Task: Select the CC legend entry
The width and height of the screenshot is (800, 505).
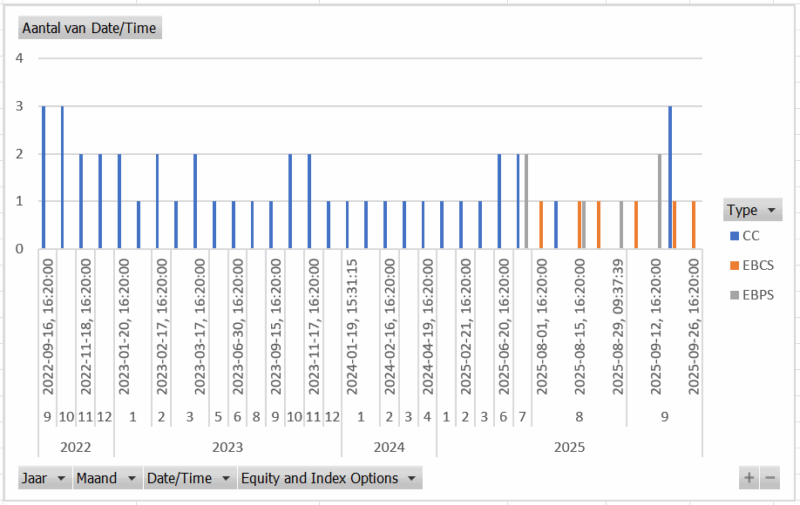Action: click(x=746, y=237)
